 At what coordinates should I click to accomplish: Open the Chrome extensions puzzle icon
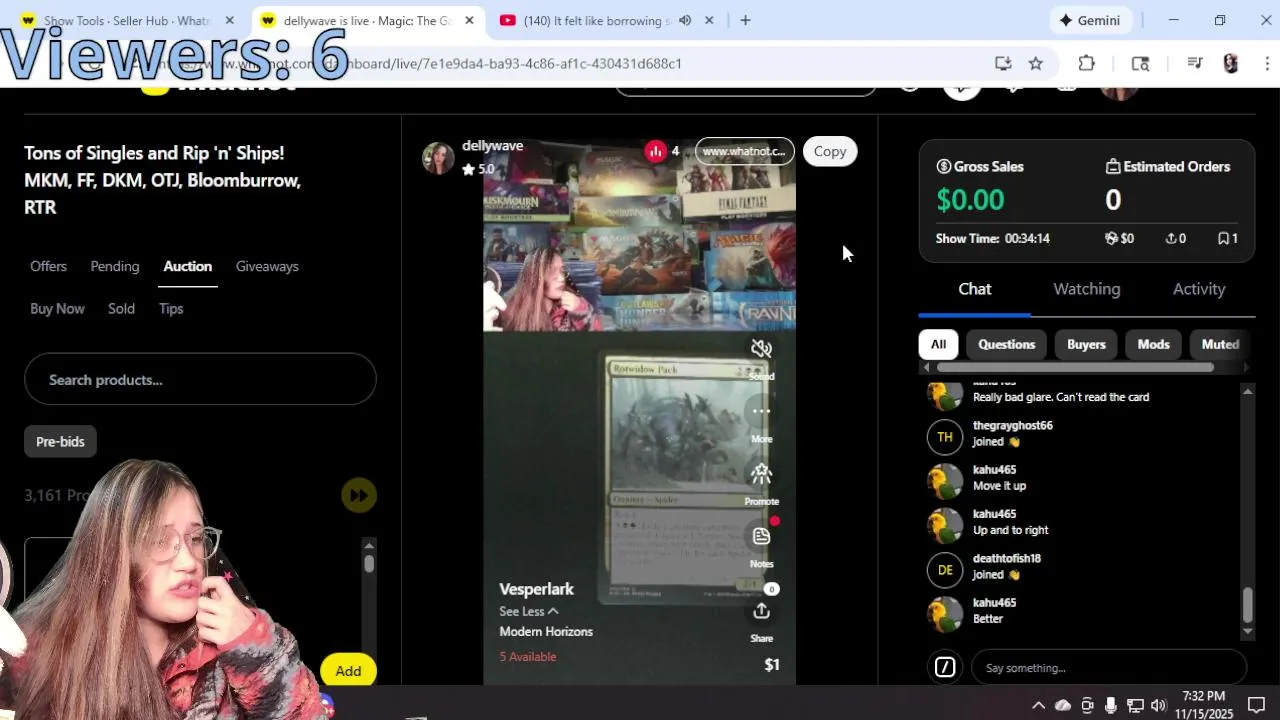coord(1087,63)
